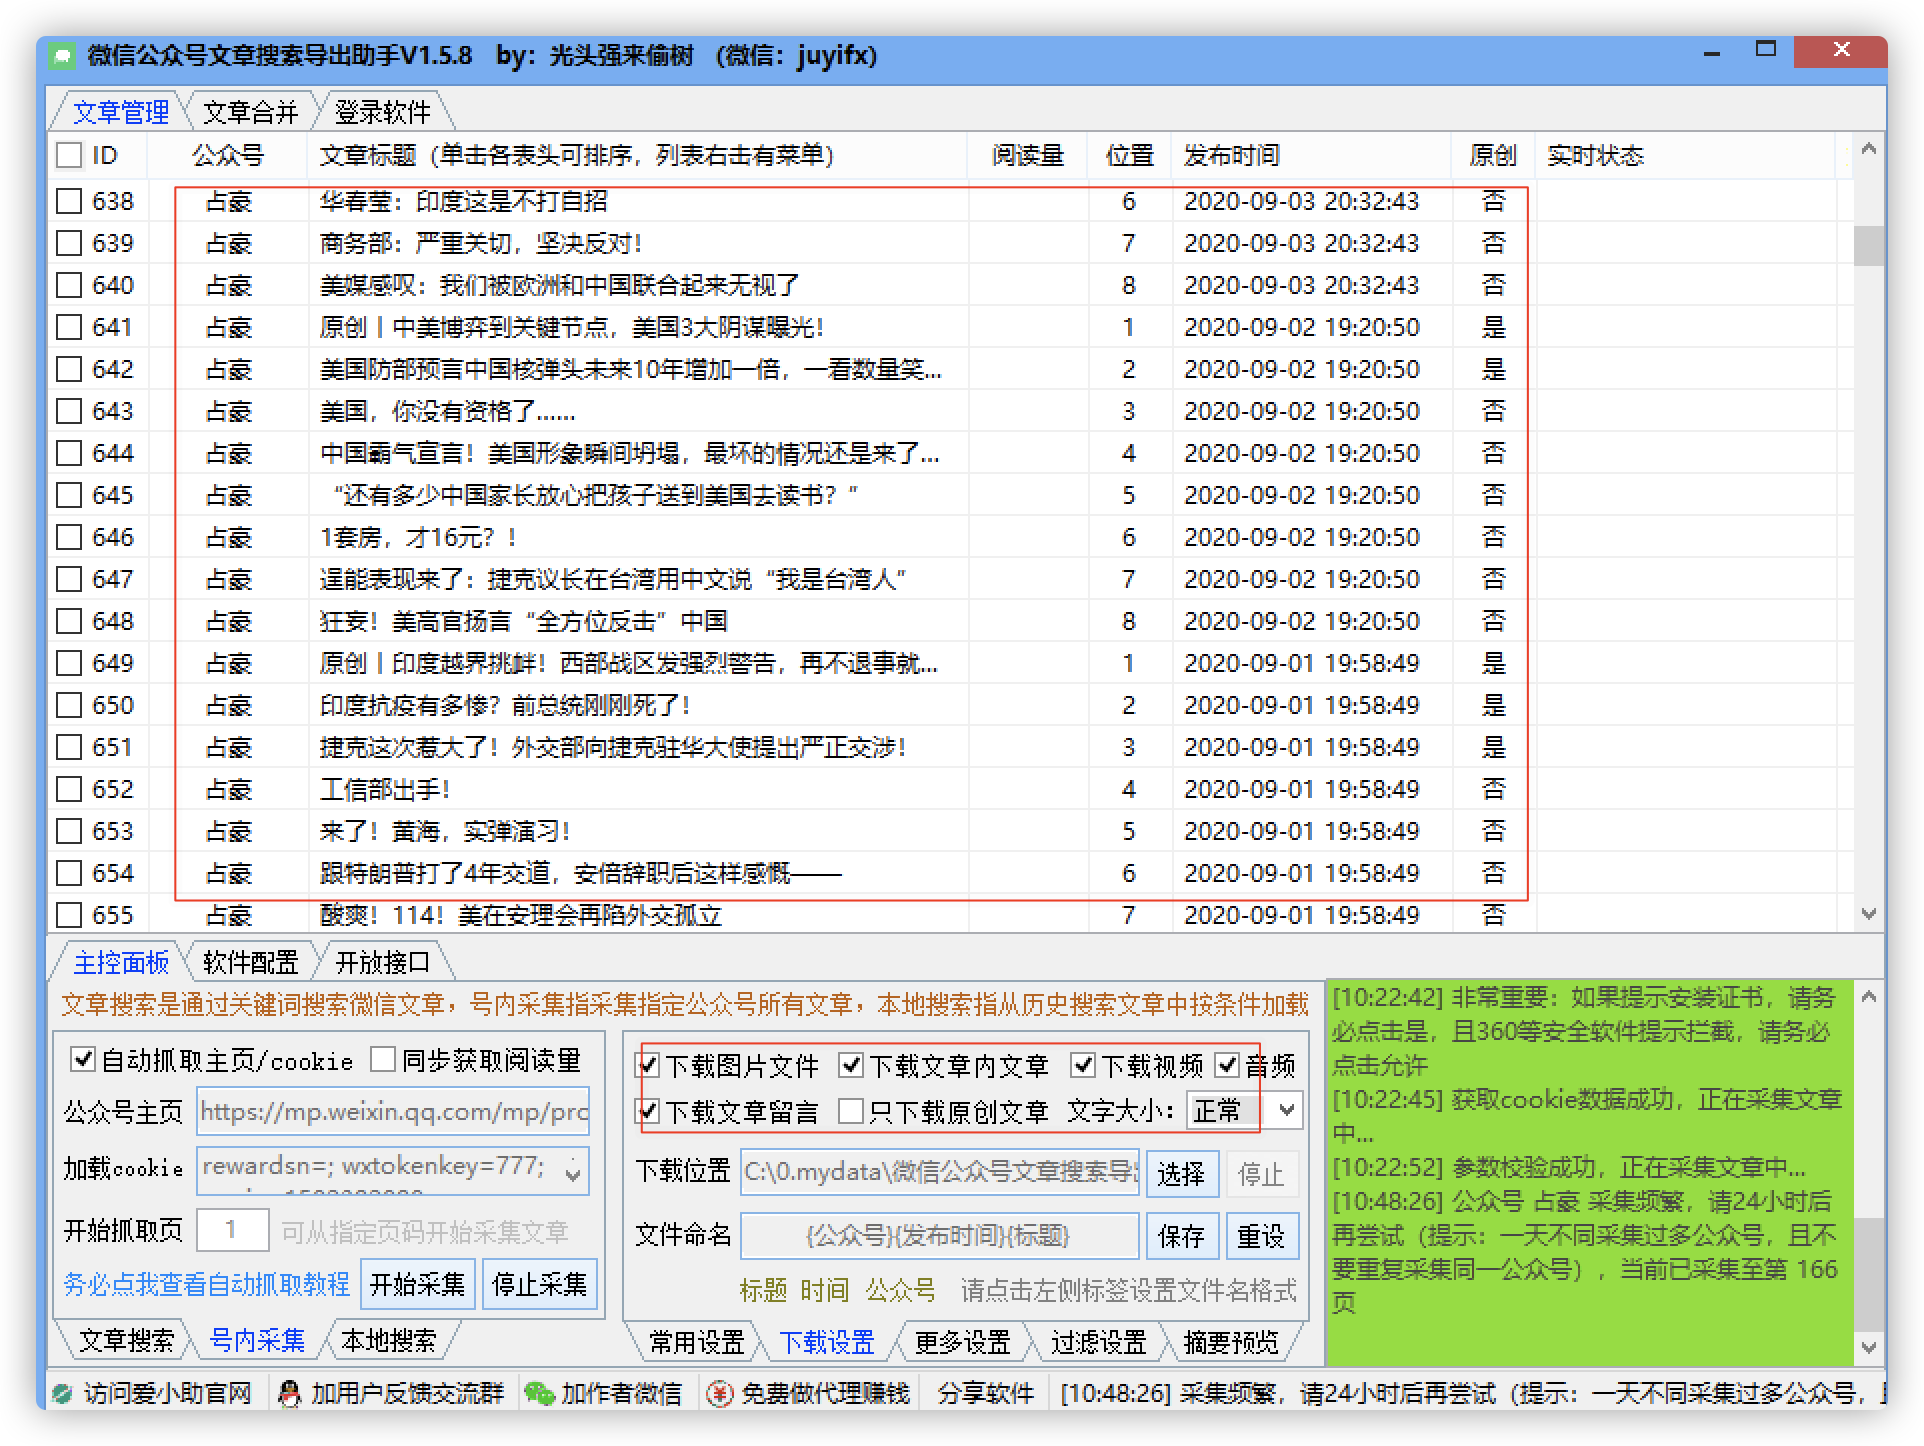Check the box for row 654
The height and width of the screenshot is (1446, 1924).
pos(69,873)
